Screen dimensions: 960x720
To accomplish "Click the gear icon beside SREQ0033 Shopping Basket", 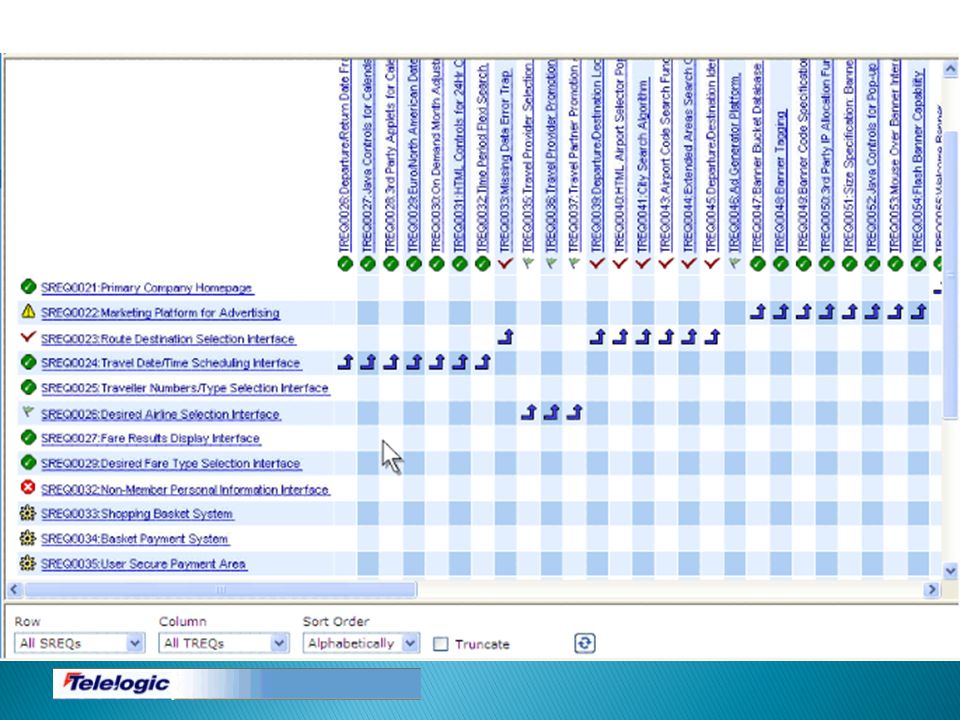I will (28, 512).
